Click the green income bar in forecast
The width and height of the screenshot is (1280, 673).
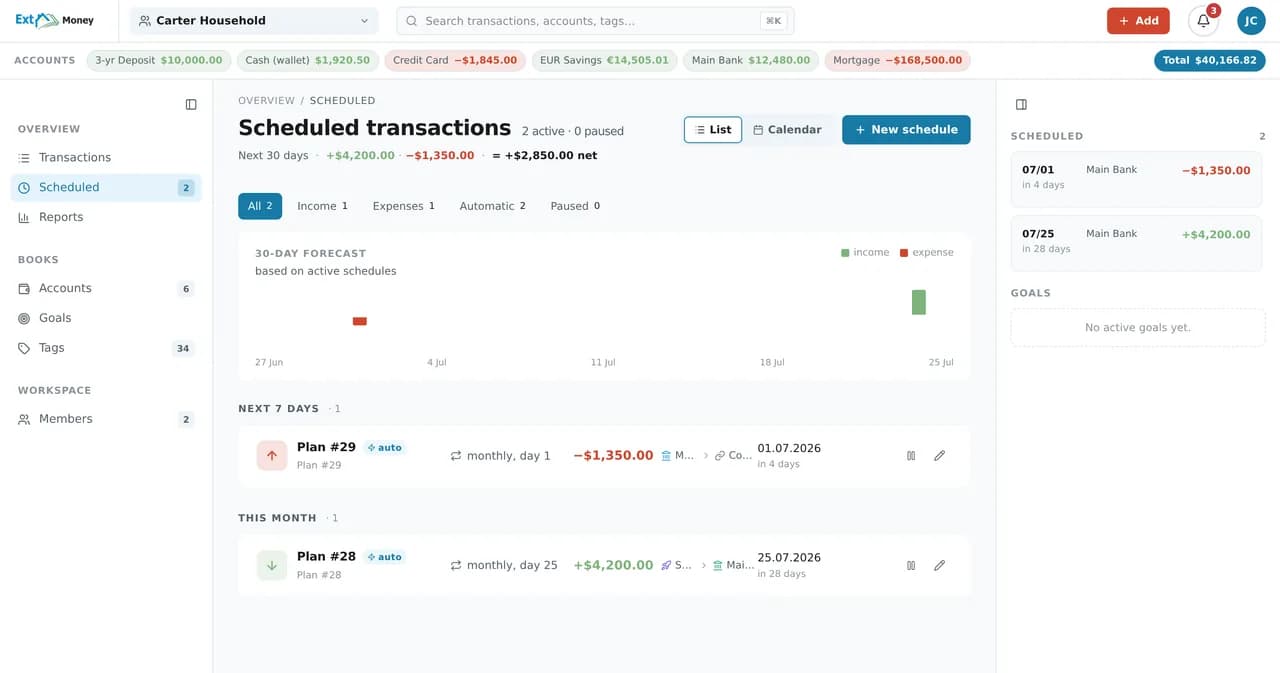tap(918, 302)
